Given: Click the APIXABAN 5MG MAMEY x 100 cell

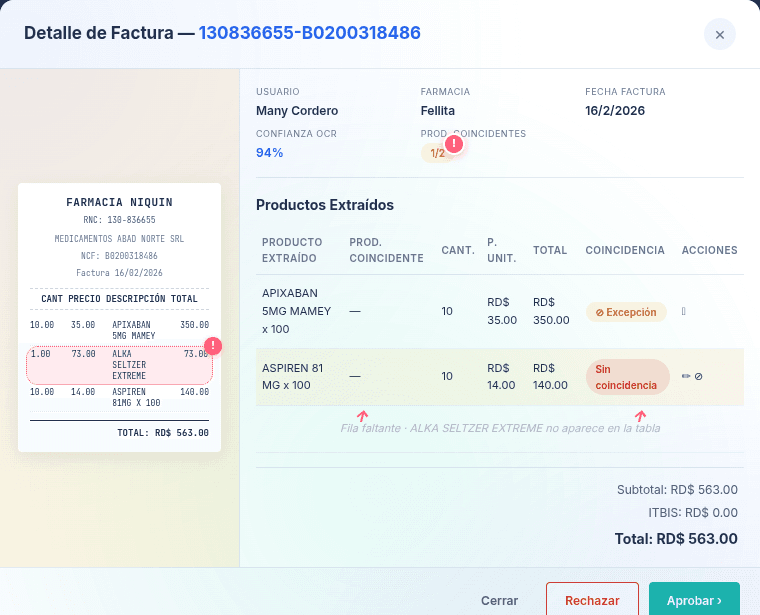Looking at the screenshot, I should coord(297,311).
